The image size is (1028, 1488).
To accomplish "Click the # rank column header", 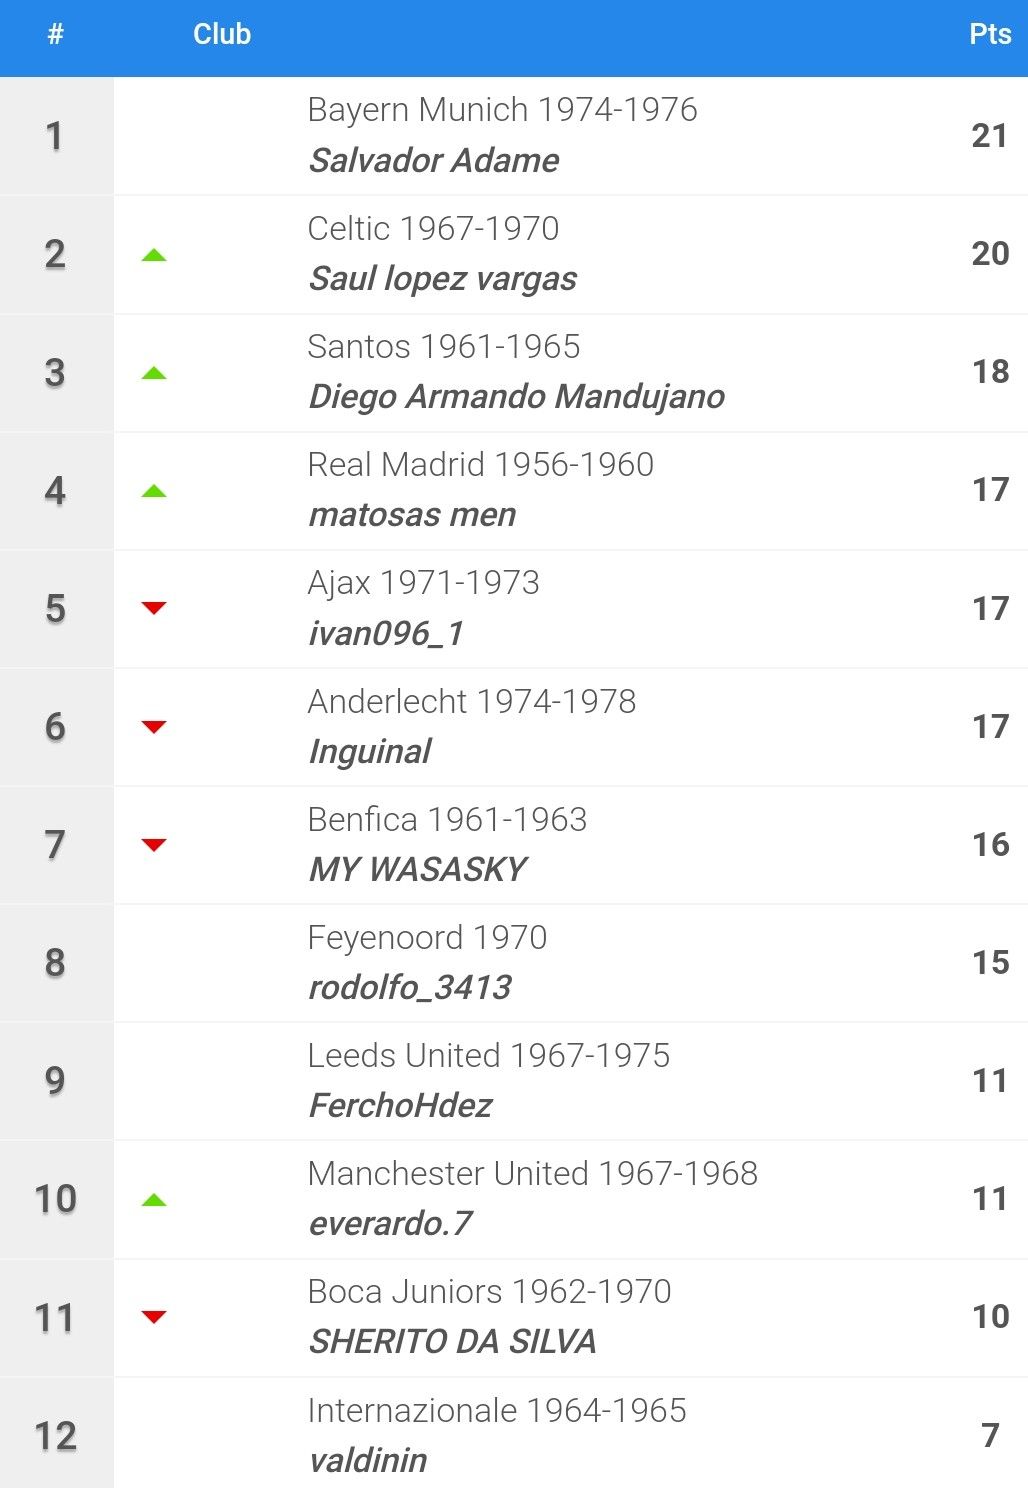I will [56, 34].
